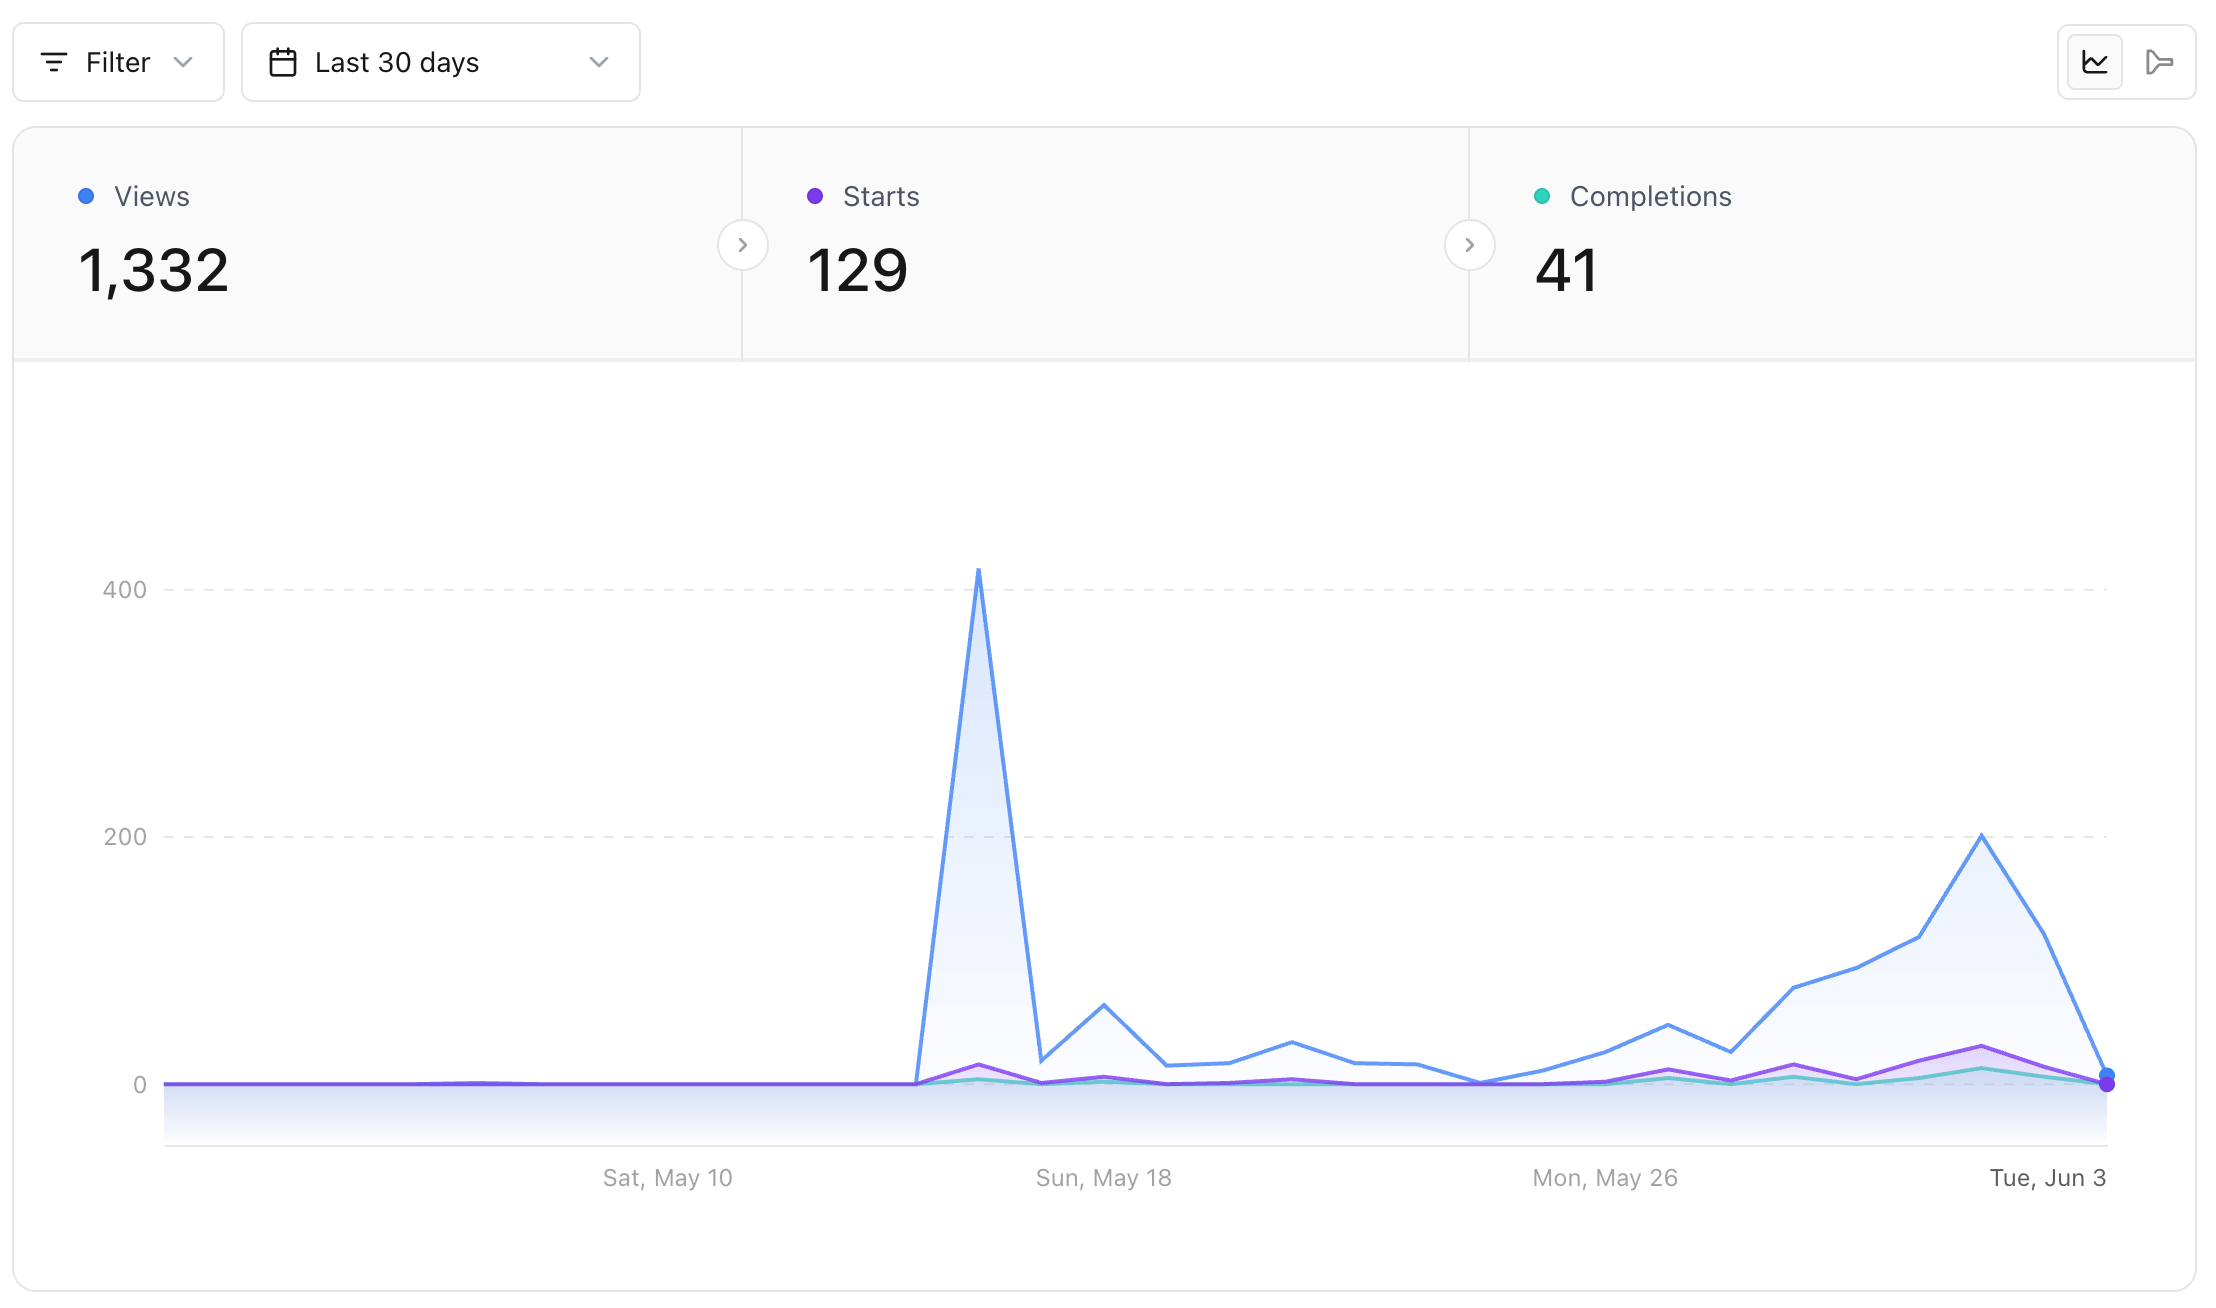Select the Views metric card
This screenshot has width=2216, height=1308.
[x=380, y=243]
